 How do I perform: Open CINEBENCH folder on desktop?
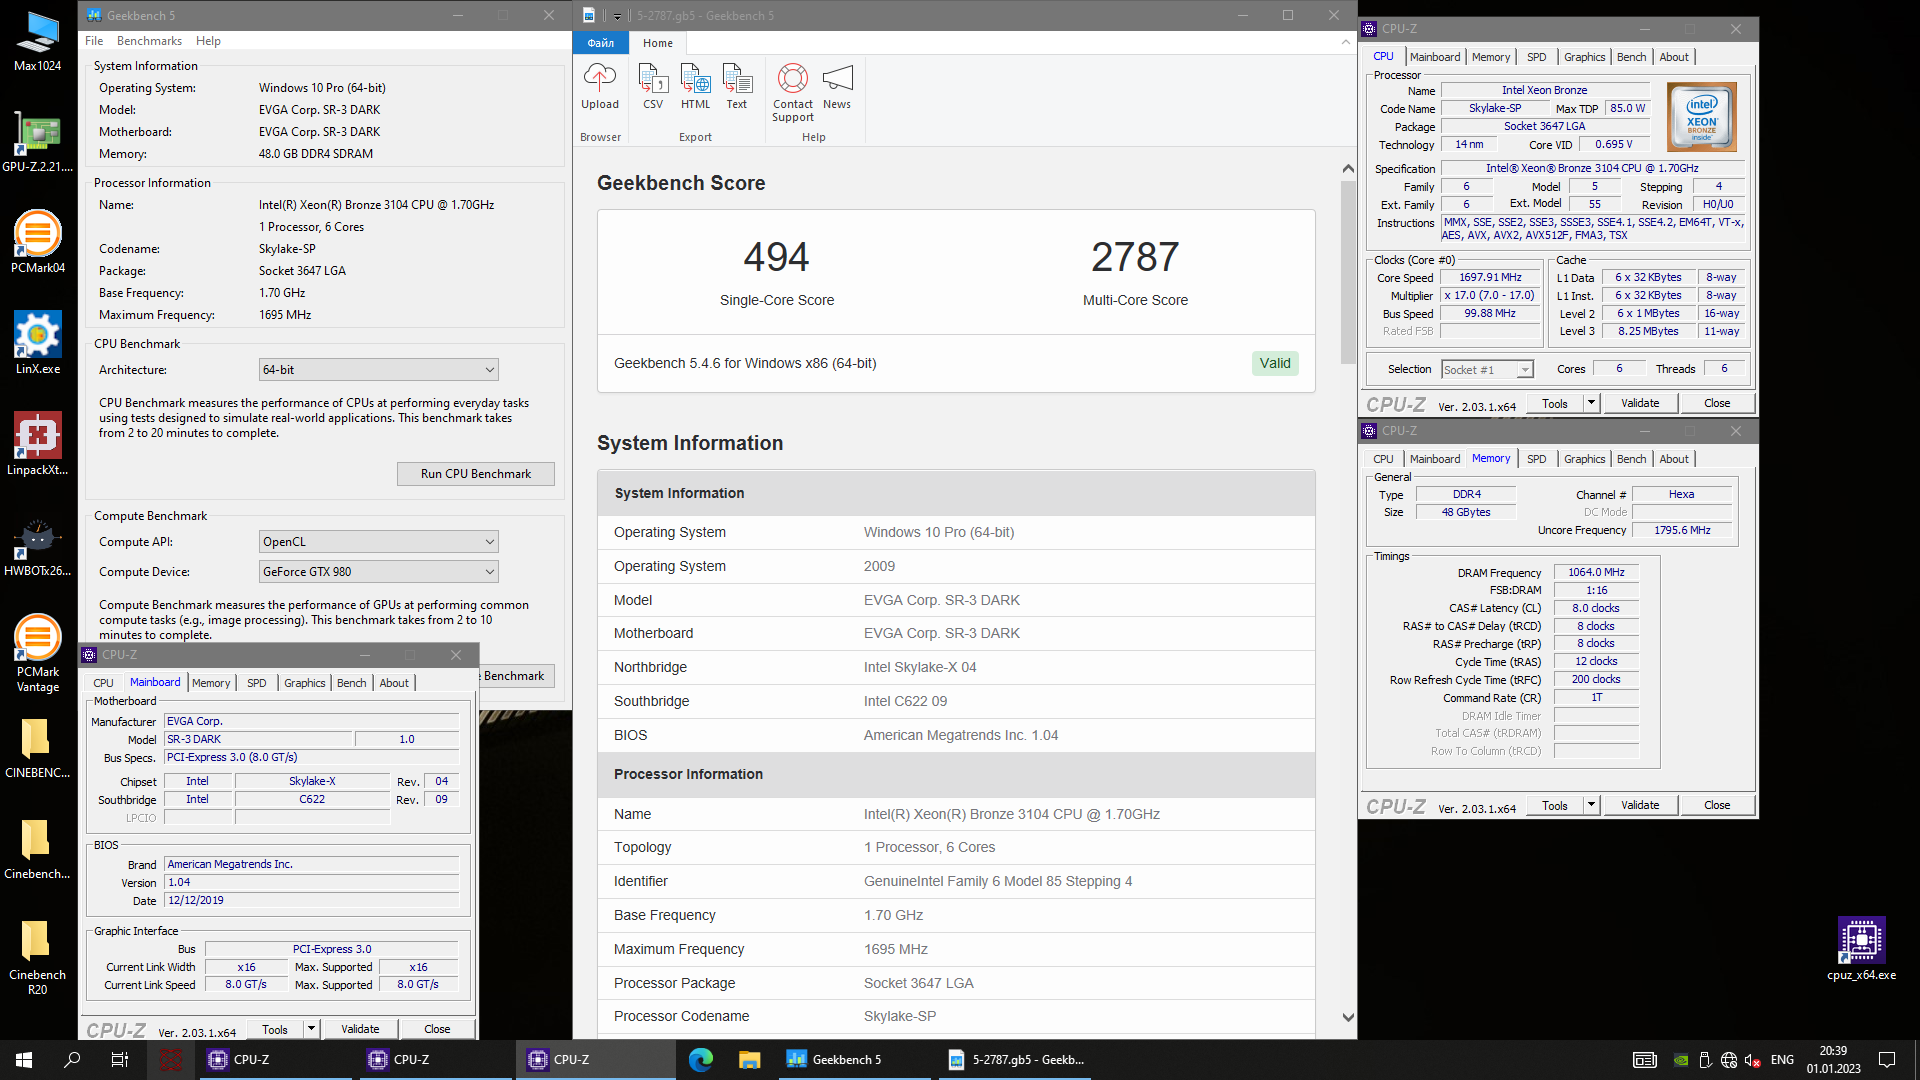(x=37, y=748)
